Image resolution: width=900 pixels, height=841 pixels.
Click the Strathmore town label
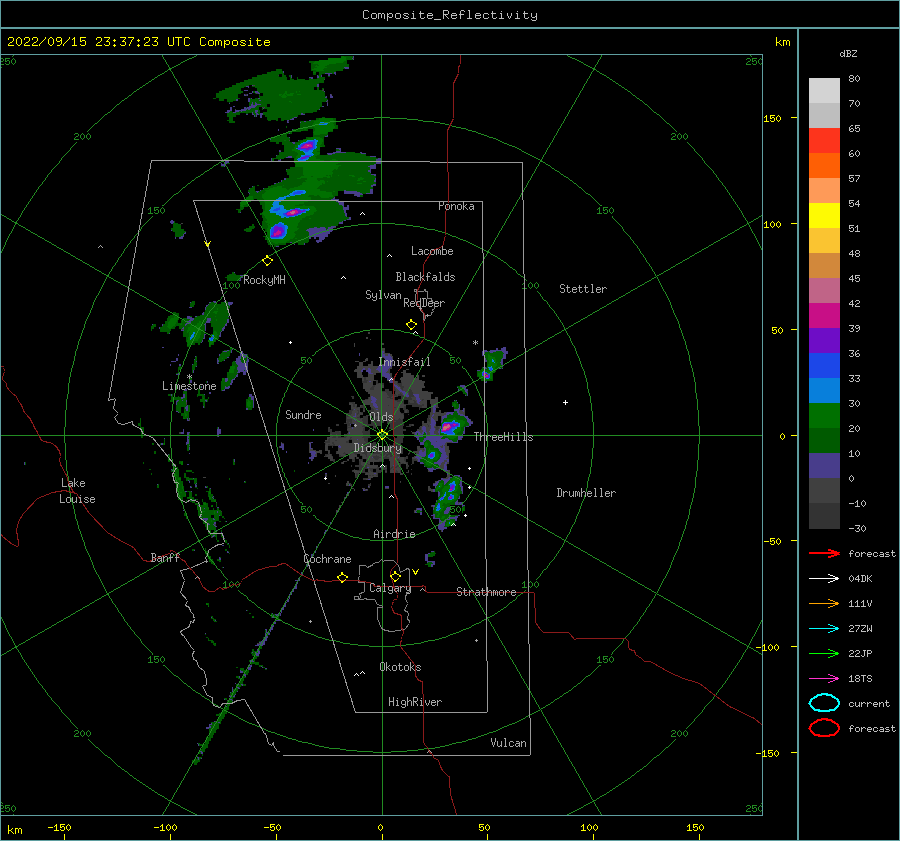486,592
